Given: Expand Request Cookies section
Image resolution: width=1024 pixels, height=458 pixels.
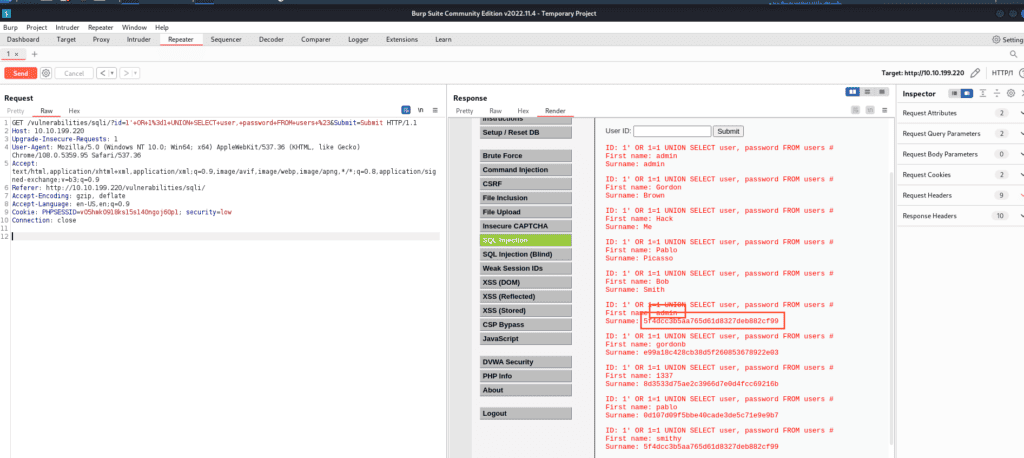Looking at the screenshot, I should click(960, 174).
